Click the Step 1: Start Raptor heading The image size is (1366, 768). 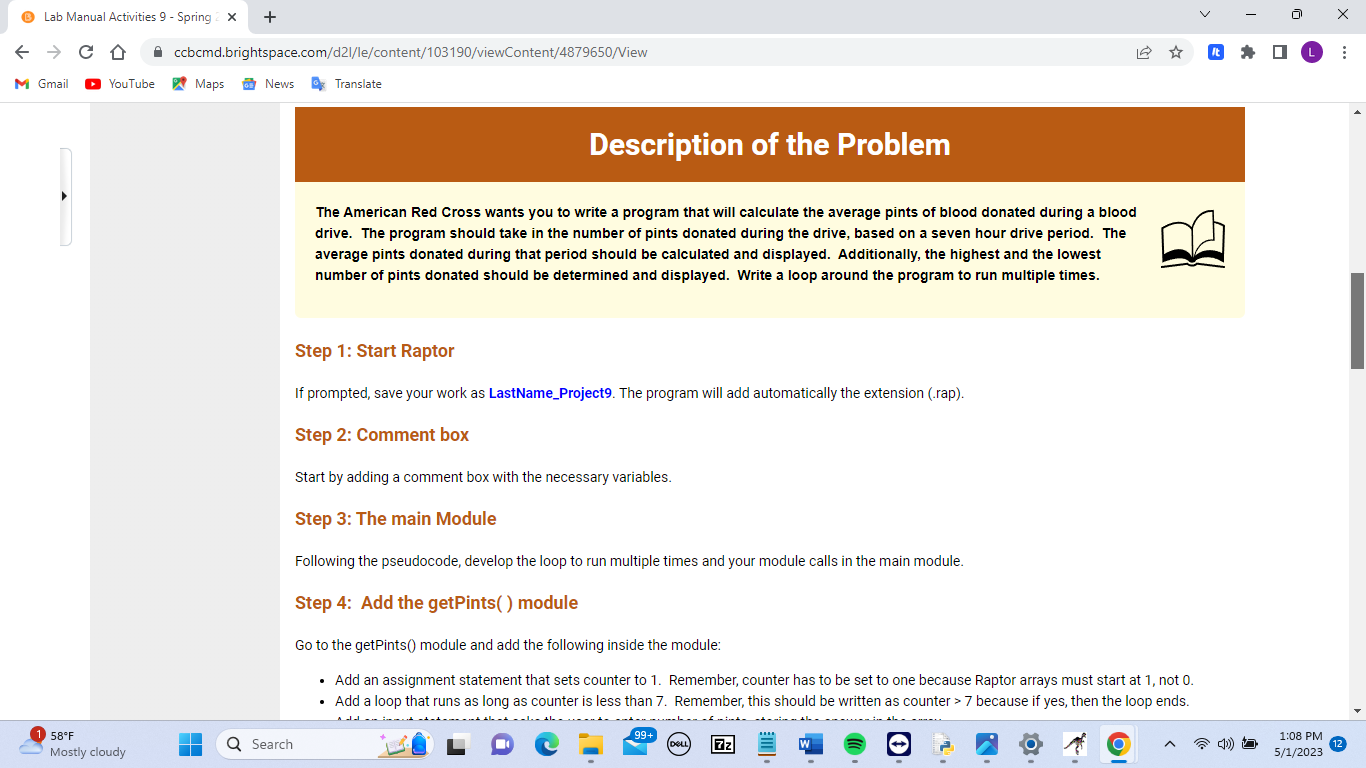coord(375,351)
